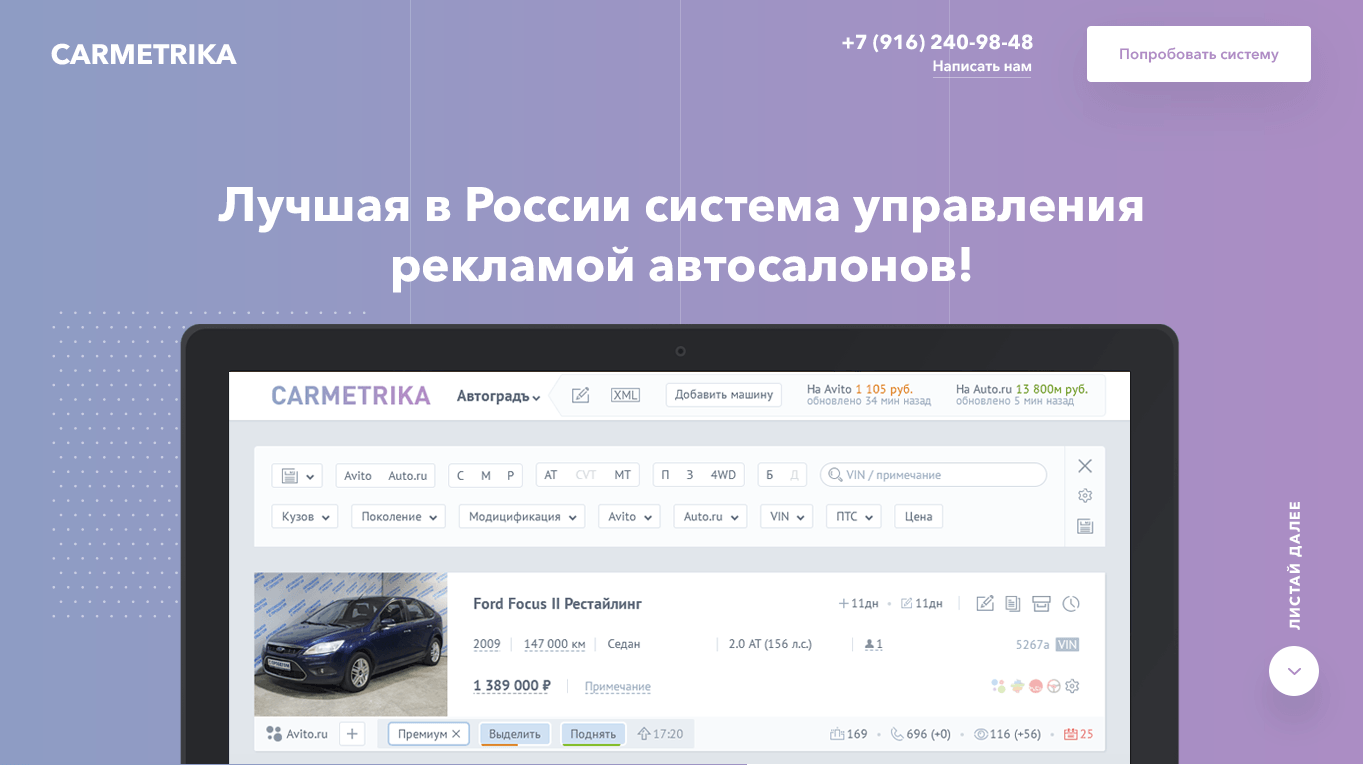Click the Добавить машину button
The width and height of the screenshot is (1363, 765).
[x=724, y=395]
